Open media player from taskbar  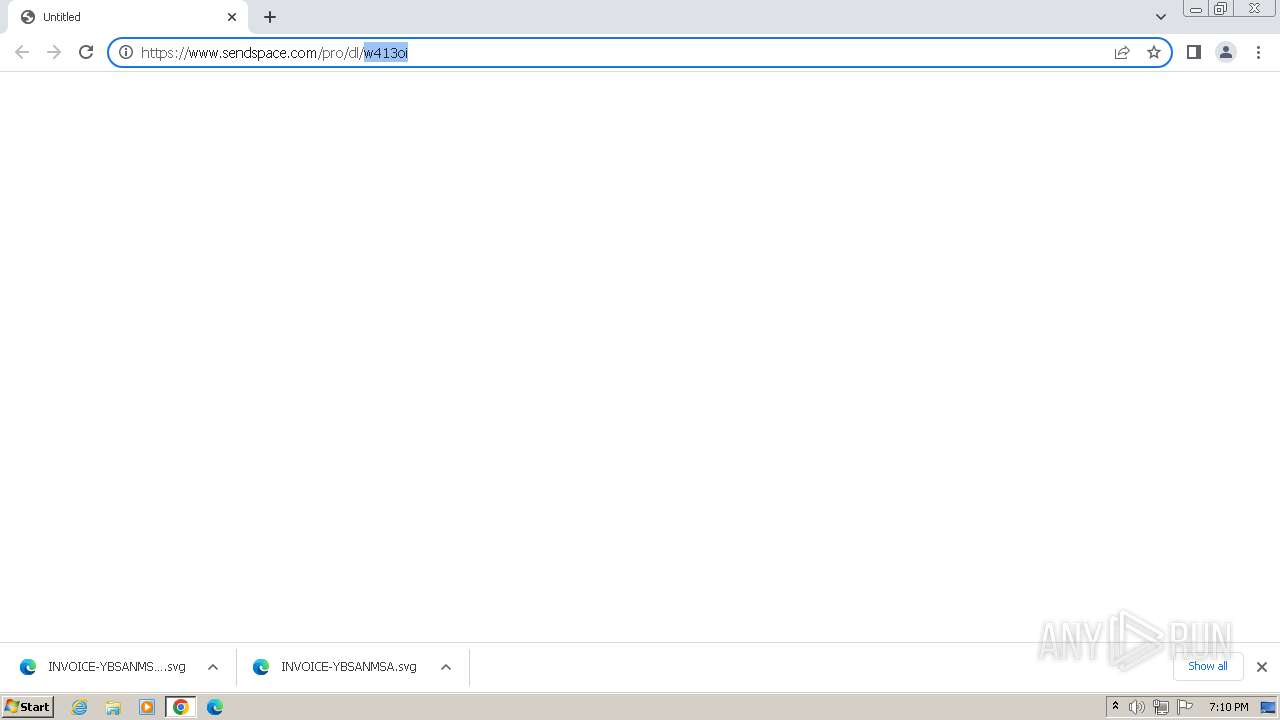pyautogui.click(x=147, y=707)
